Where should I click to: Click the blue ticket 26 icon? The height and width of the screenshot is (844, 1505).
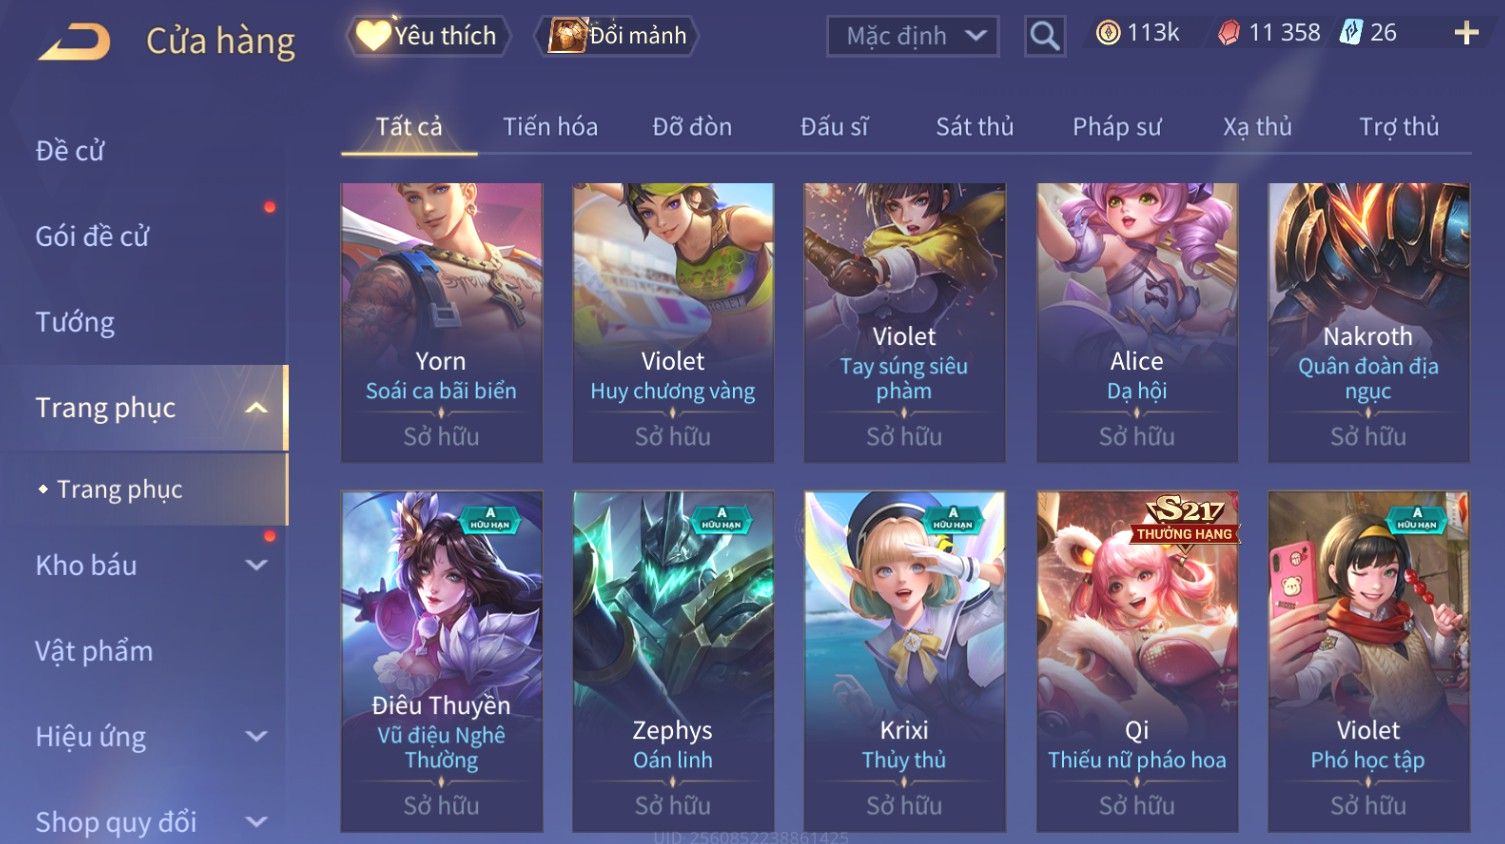click(1351, 32)
